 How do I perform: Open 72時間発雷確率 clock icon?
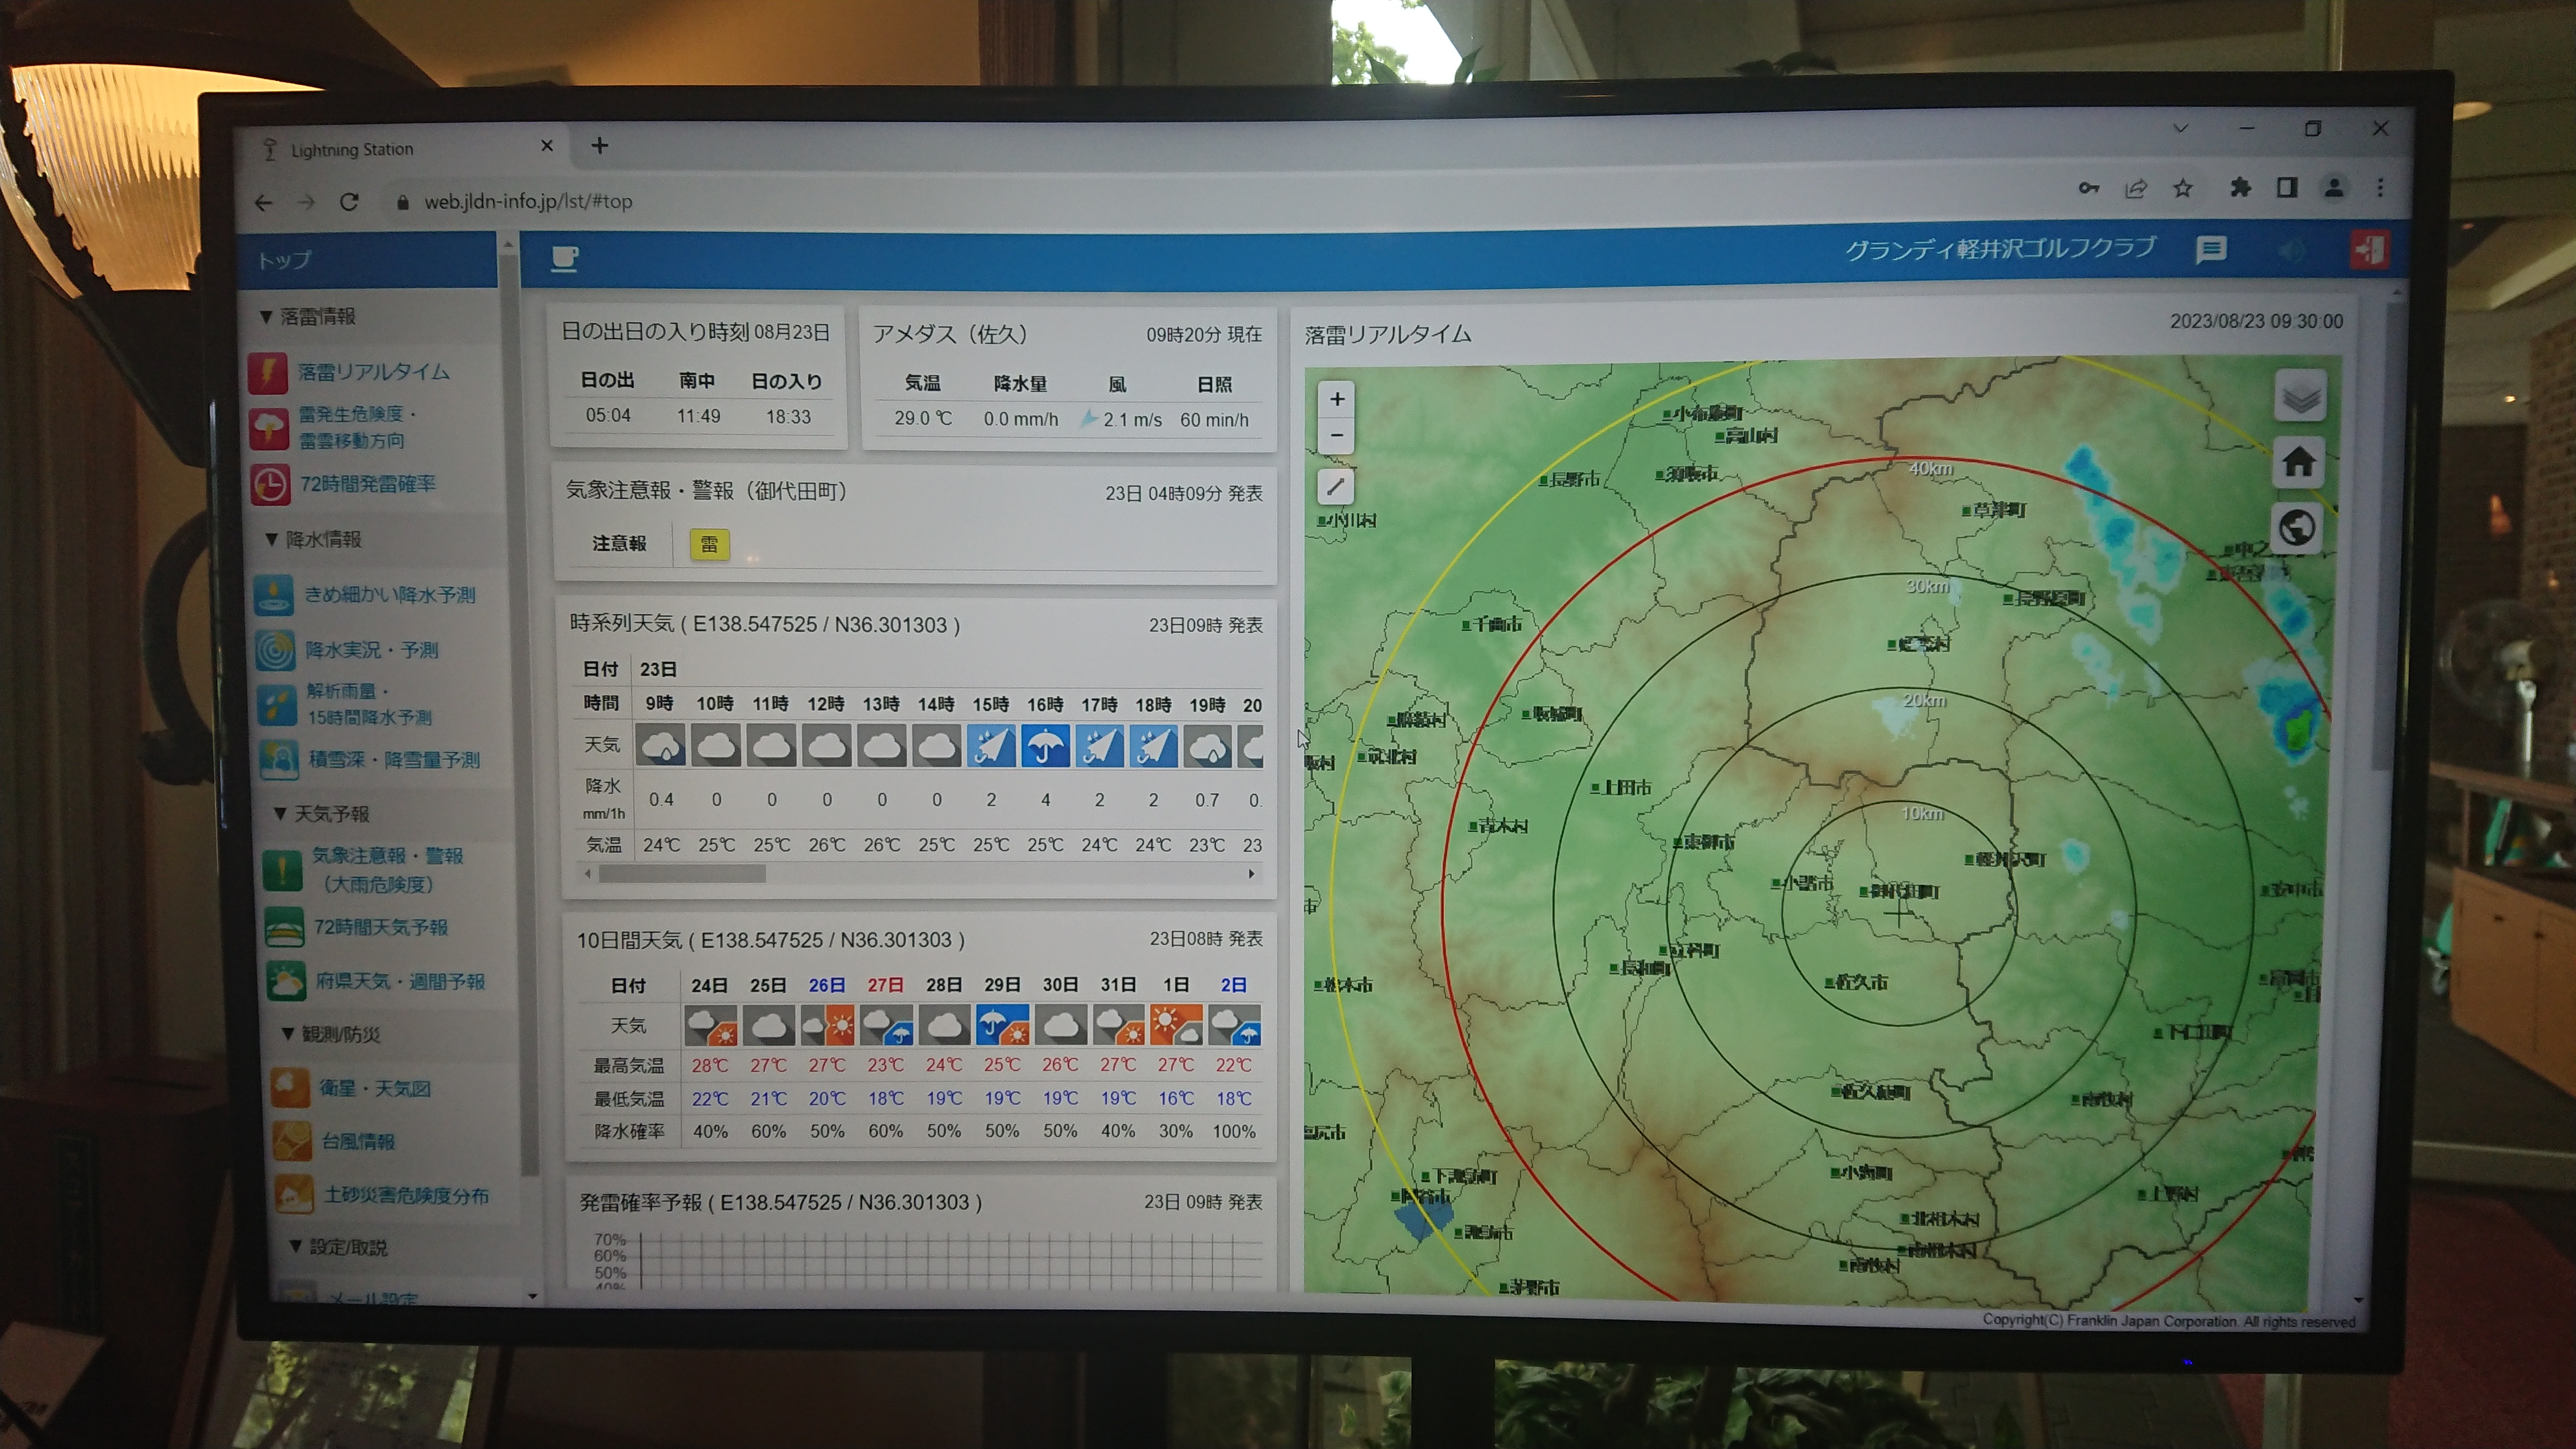270,485
